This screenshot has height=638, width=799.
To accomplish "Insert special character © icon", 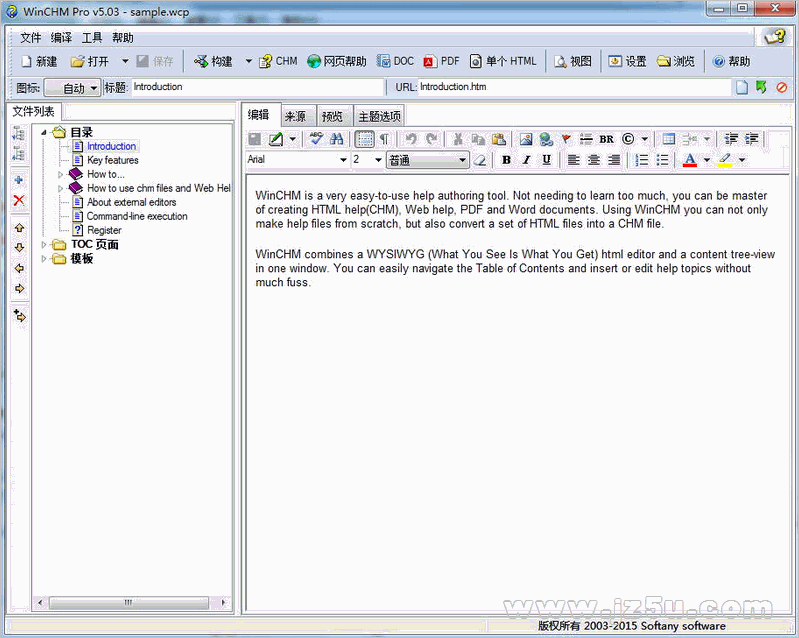I will click(628, 139).
